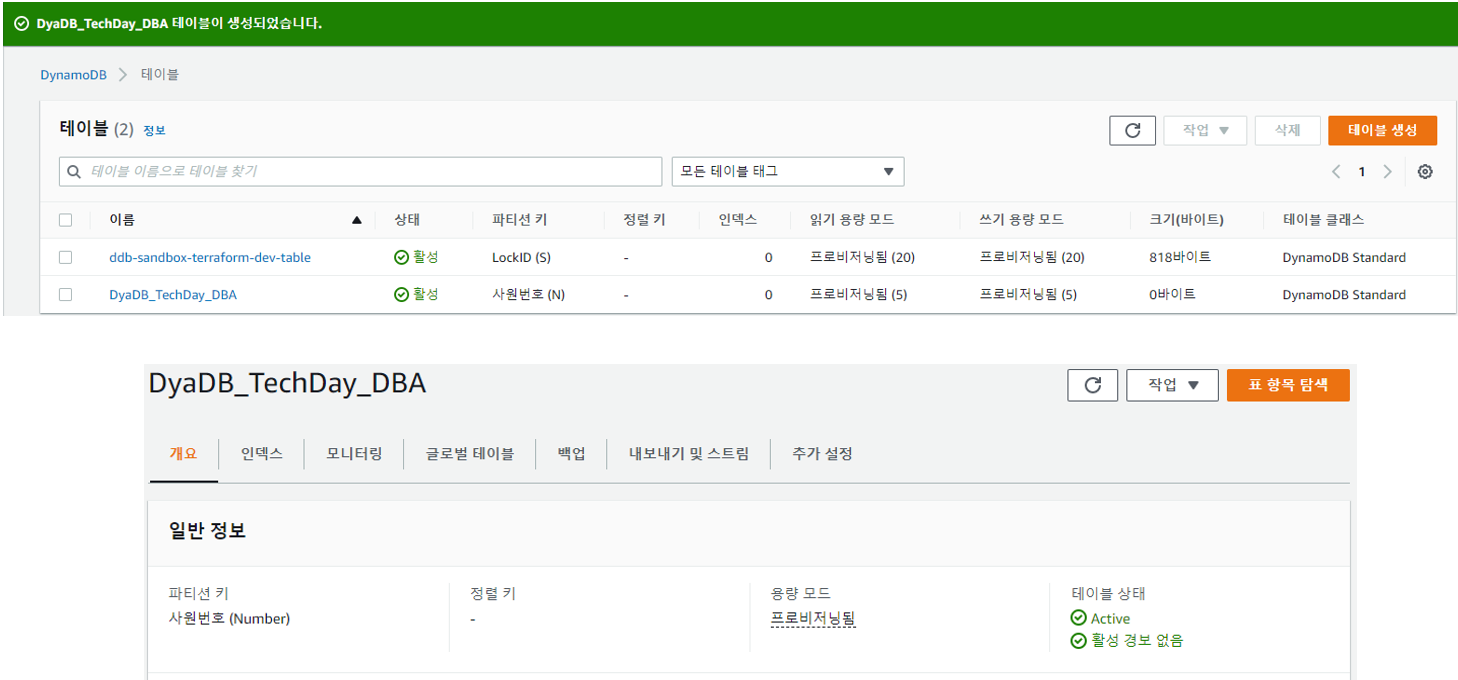Image resolution: width=1458 pixels, height=680 pixels.
Task: Refresh the DyaDB_TechDay_DBA details view
Action: pos(1092,384)
